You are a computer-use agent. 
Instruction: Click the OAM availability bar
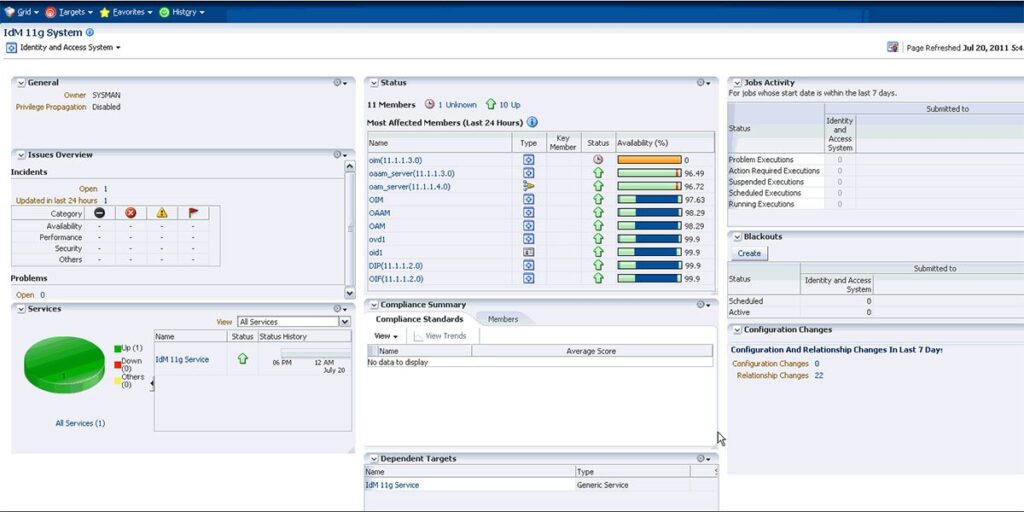coord(649,226)
